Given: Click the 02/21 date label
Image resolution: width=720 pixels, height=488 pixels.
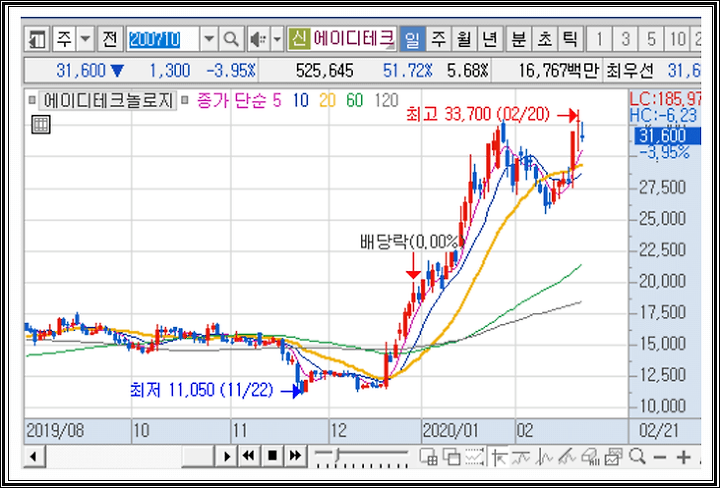Looking at the screenshot, I should [659, 431].
